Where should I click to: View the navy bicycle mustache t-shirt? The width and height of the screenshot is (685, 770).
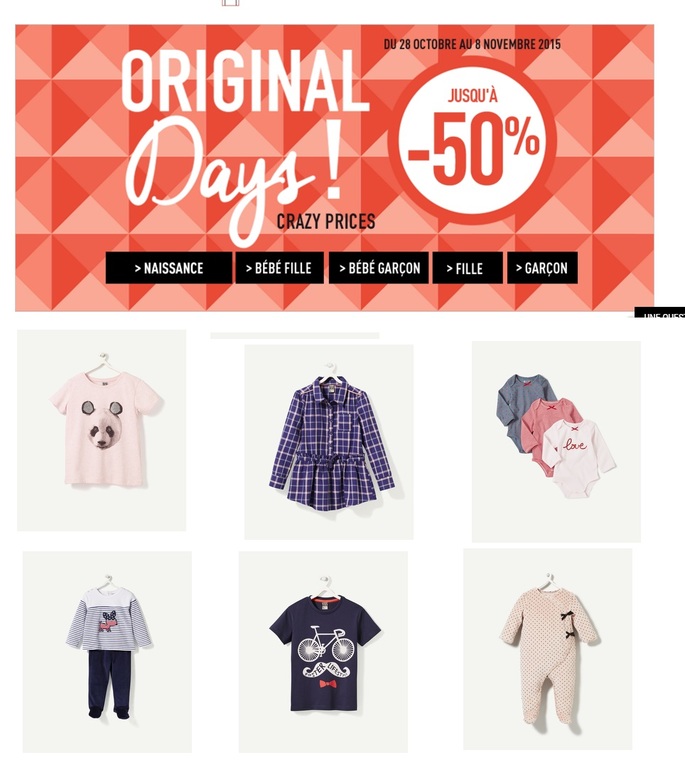pos(323,652)
